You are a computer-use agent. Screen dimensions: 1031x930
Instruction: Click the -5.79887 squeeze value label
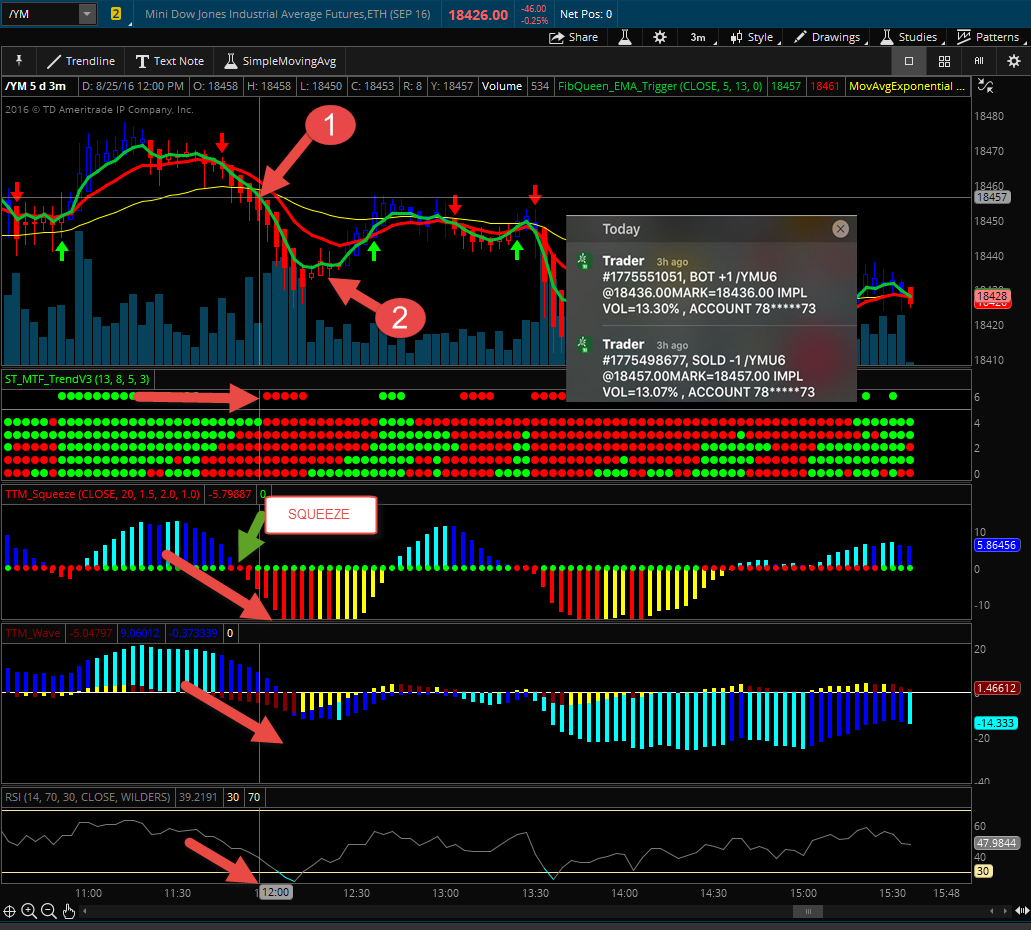[230, 494]
